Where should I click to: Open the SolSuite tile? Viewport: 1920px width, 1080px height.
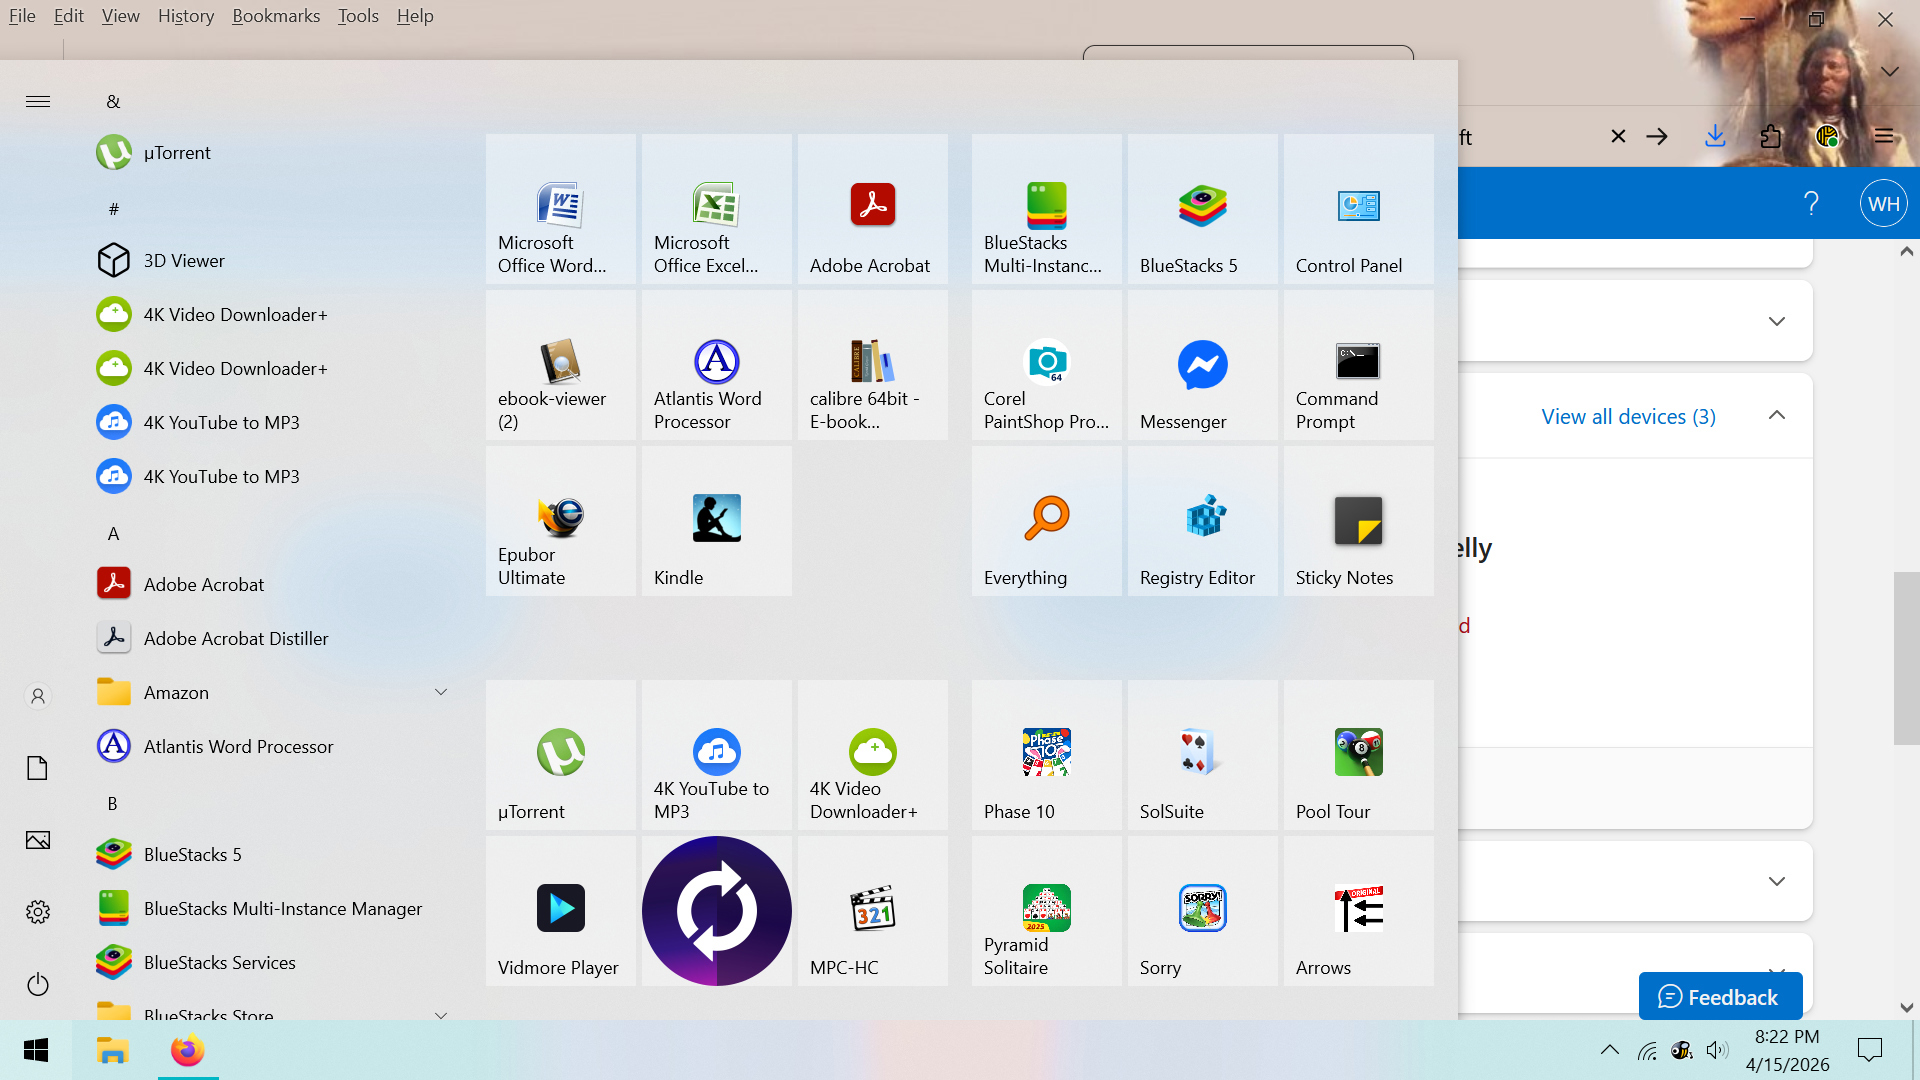[1203, 755]
